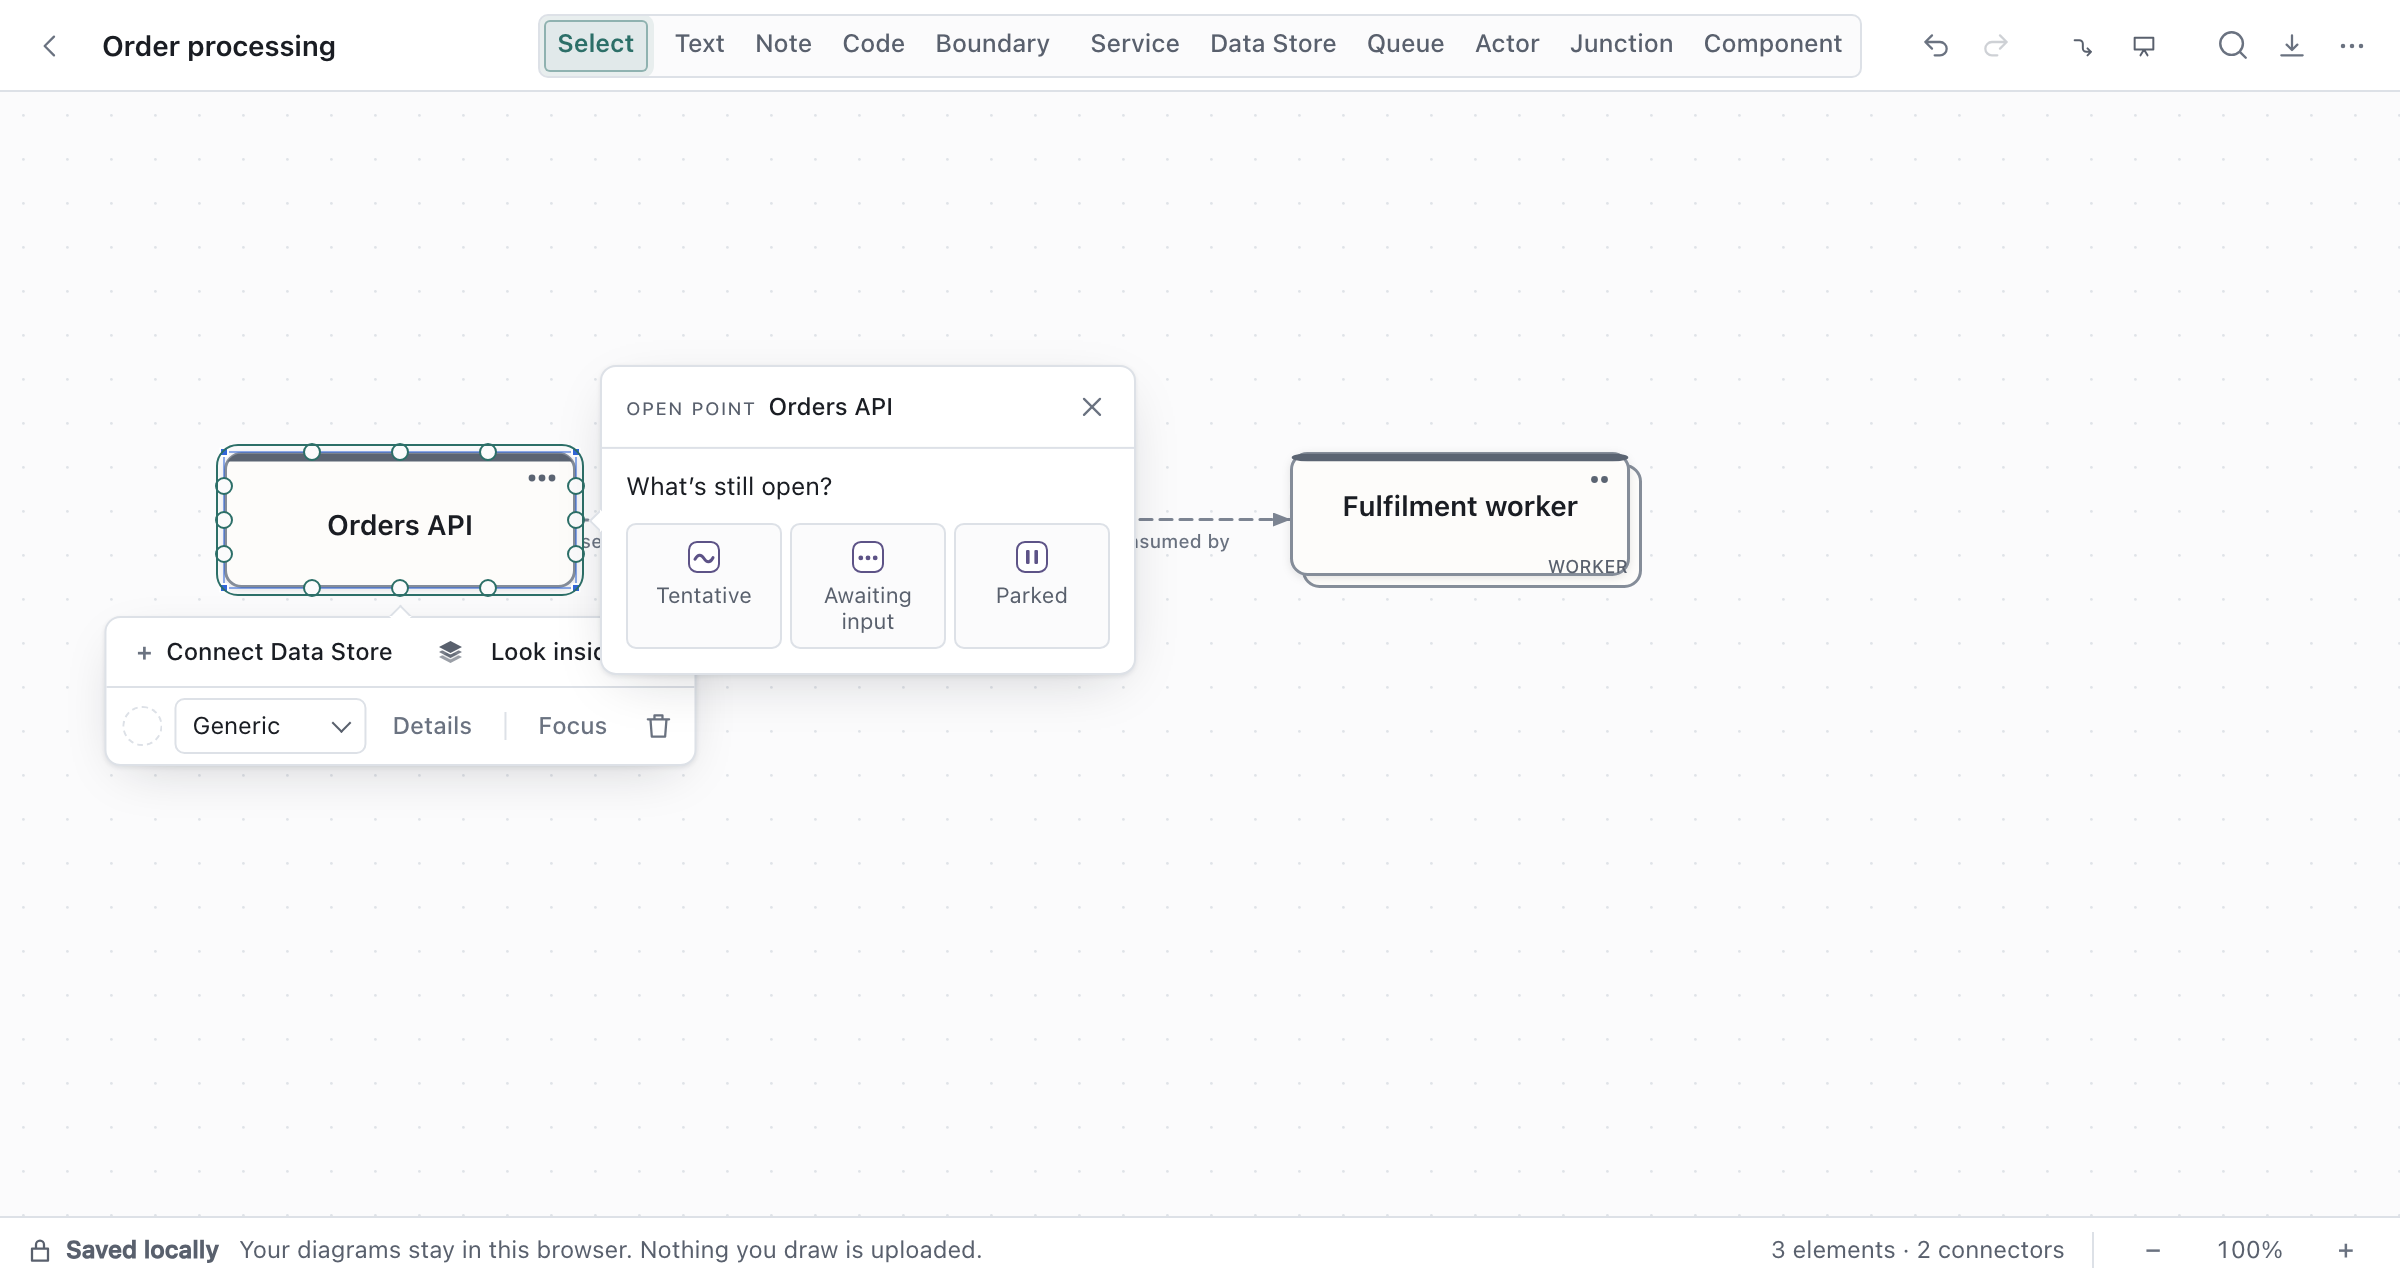This screenshot has width=2400, height=1280.
Task: Open presentation mode screen icon
Action: (x=2143, y=46)
